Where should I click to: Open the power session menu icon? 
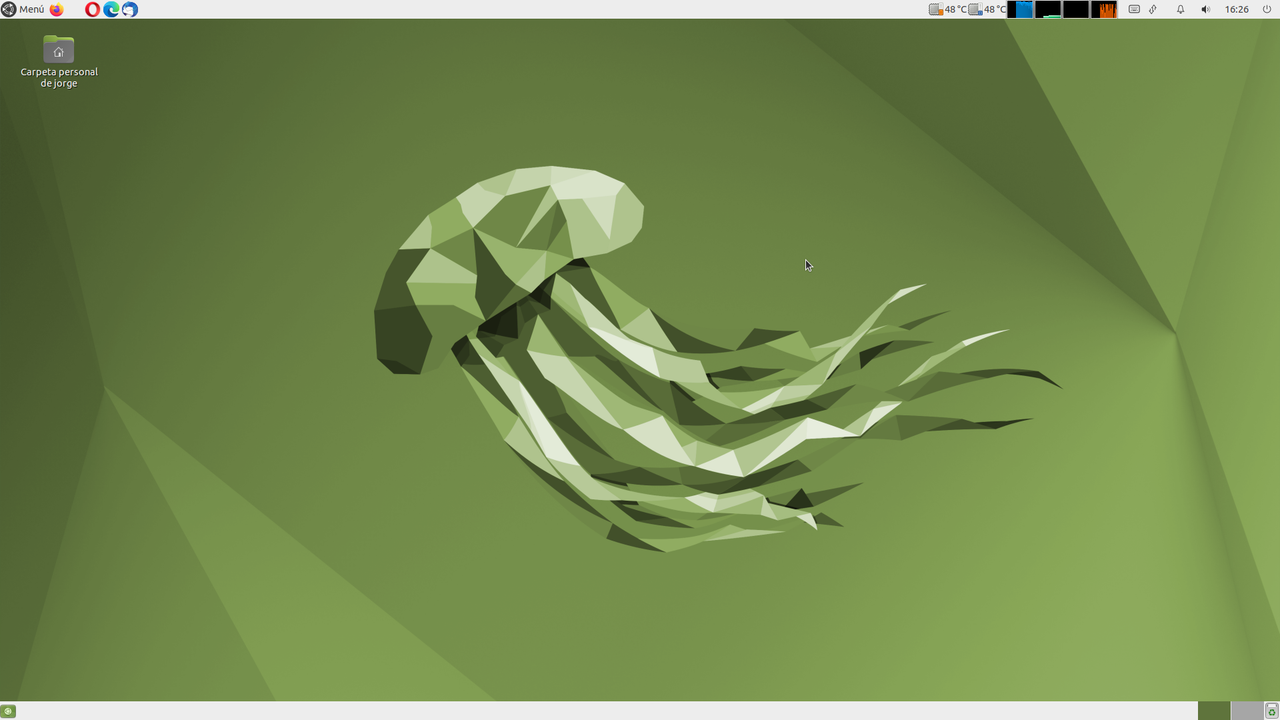[x=1266, y=9]
